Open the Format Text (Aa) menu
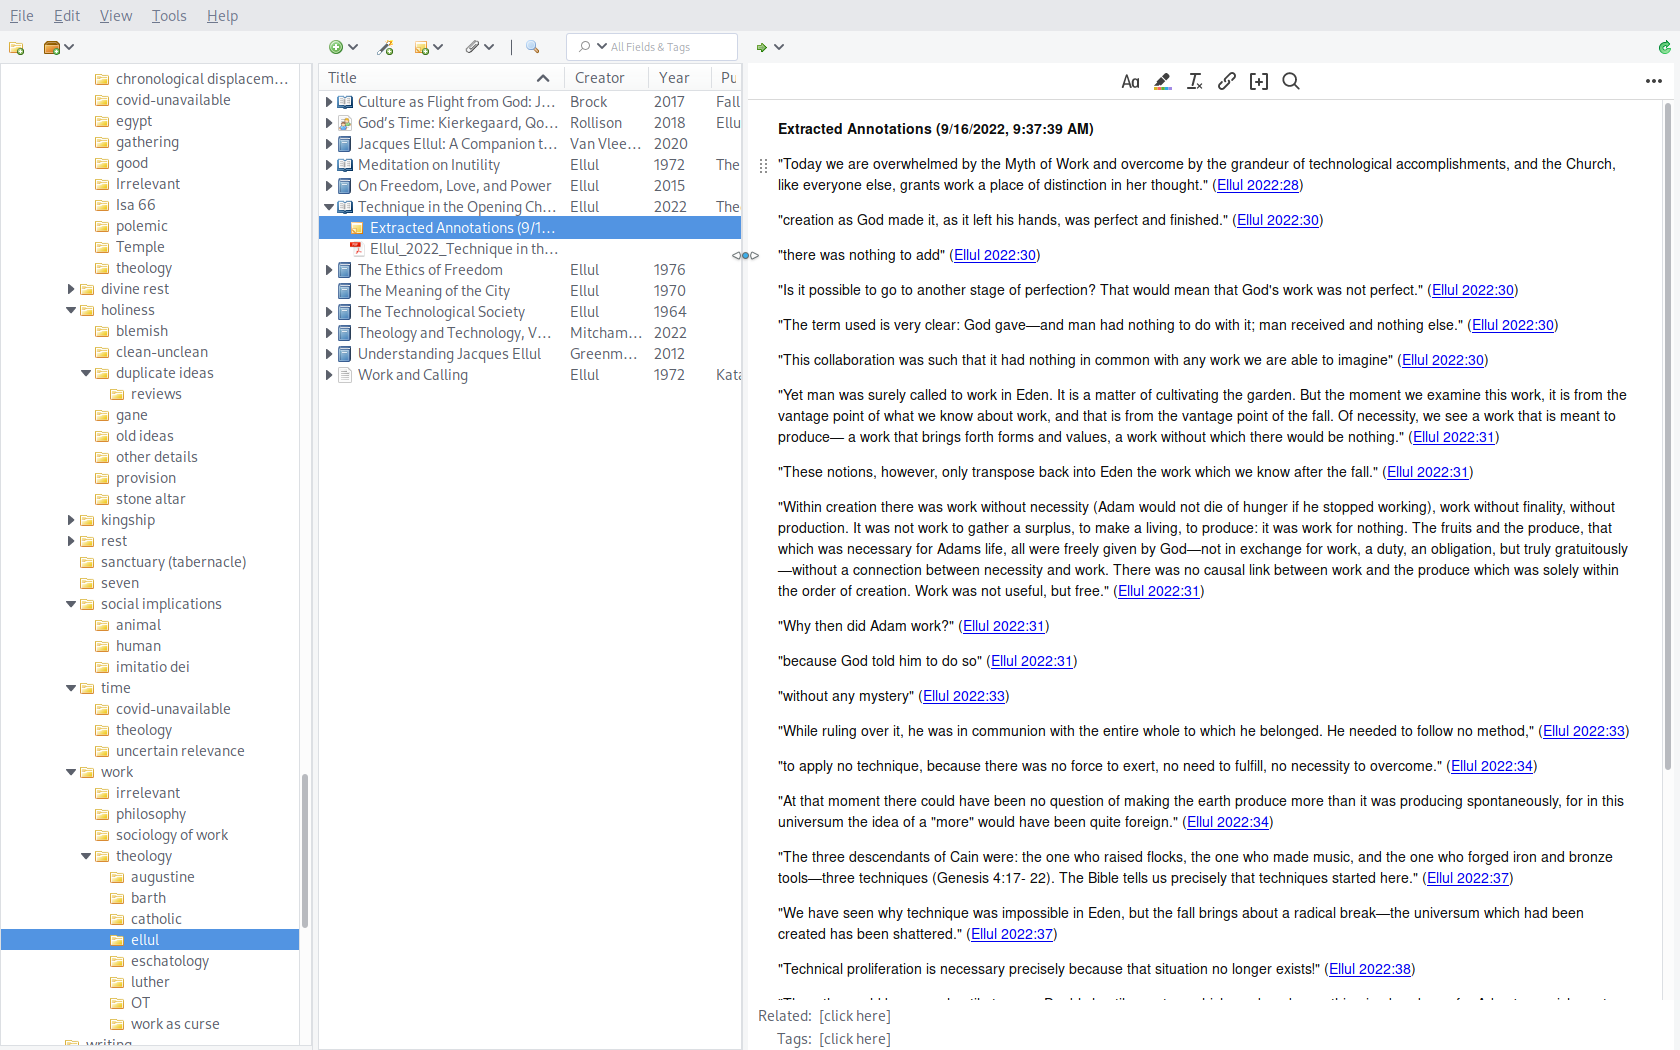This screenshot has height=1050, width=1680. coord(1130,82)
